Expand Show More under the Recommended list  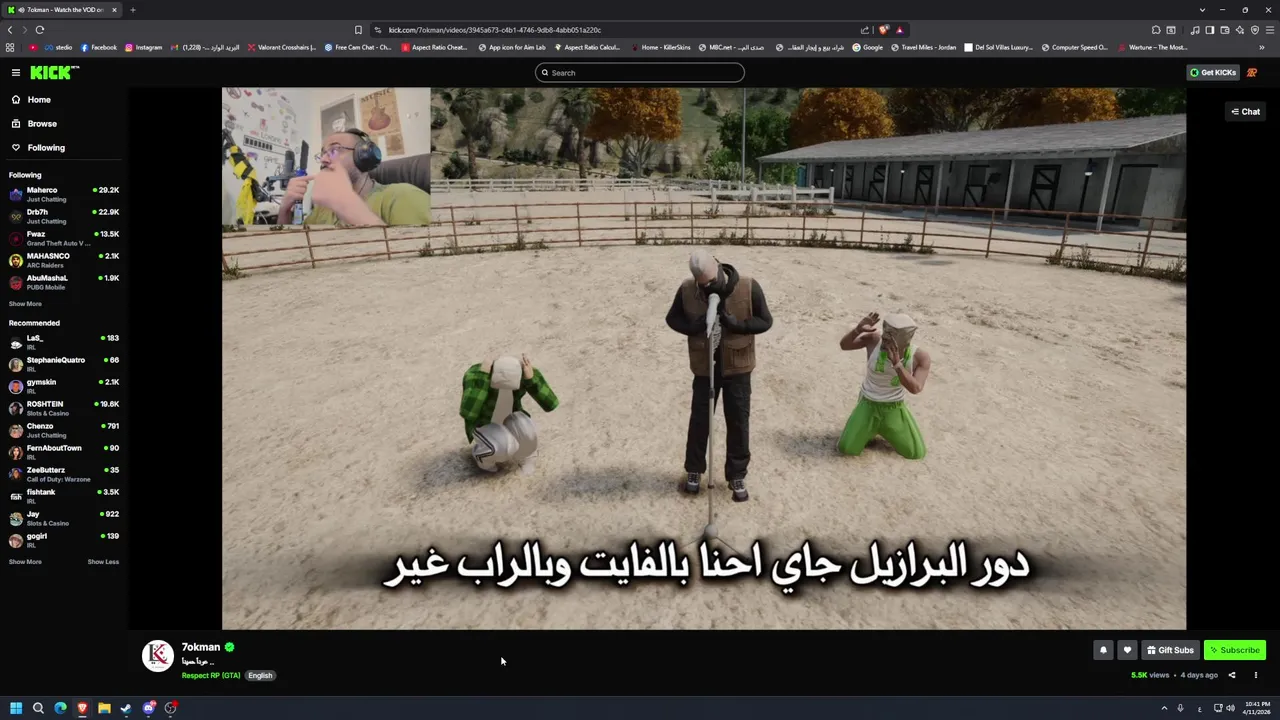25,562
